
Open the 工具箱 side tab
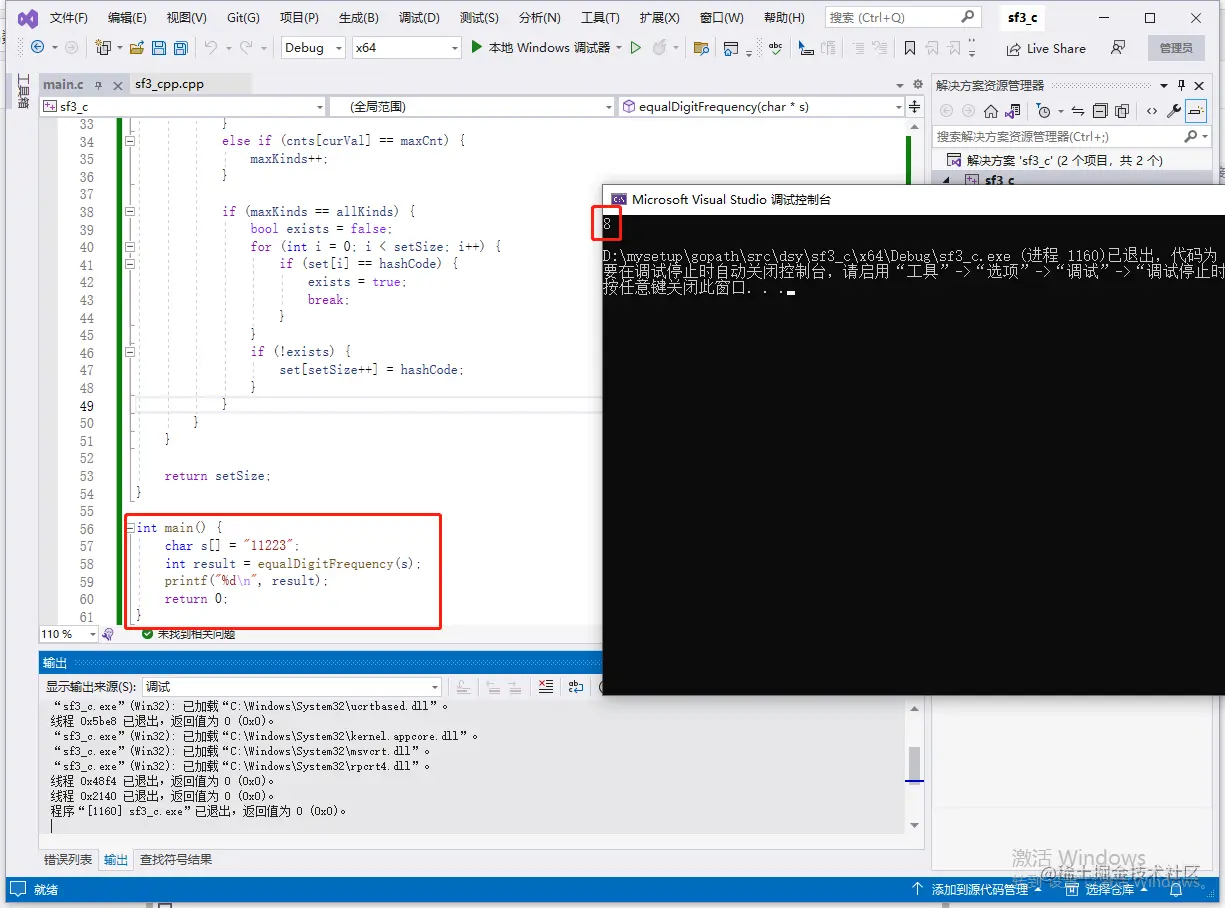(22, 91)
